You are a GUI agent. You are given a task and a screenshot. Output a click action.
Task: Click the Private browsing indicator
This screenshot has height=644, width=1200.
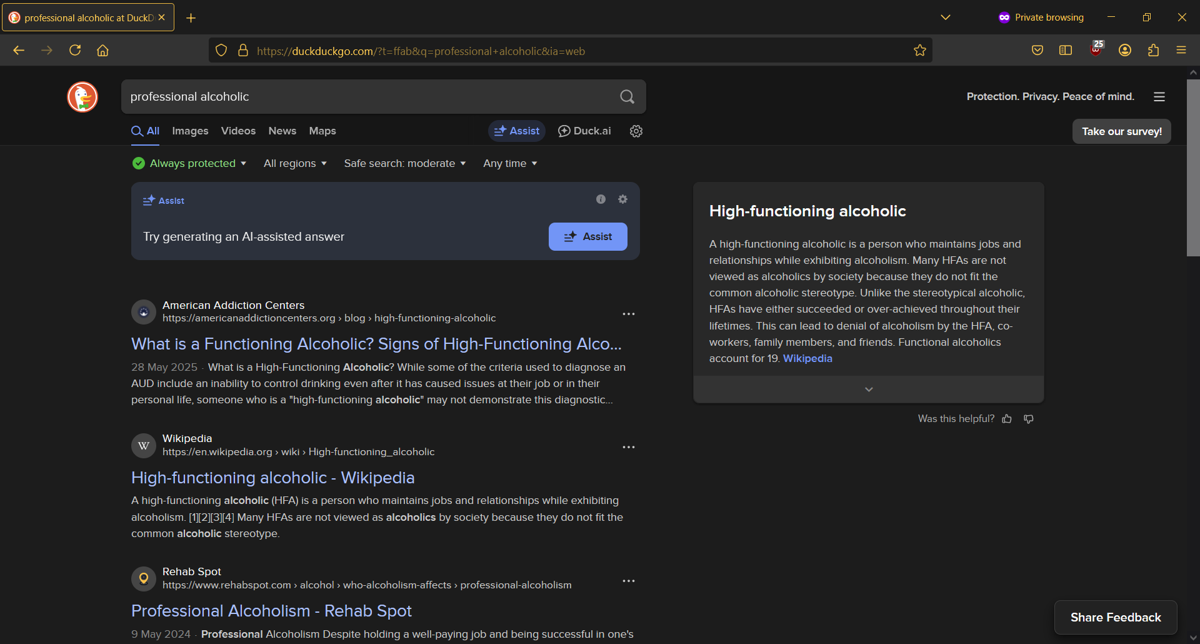coord(1040,17)
